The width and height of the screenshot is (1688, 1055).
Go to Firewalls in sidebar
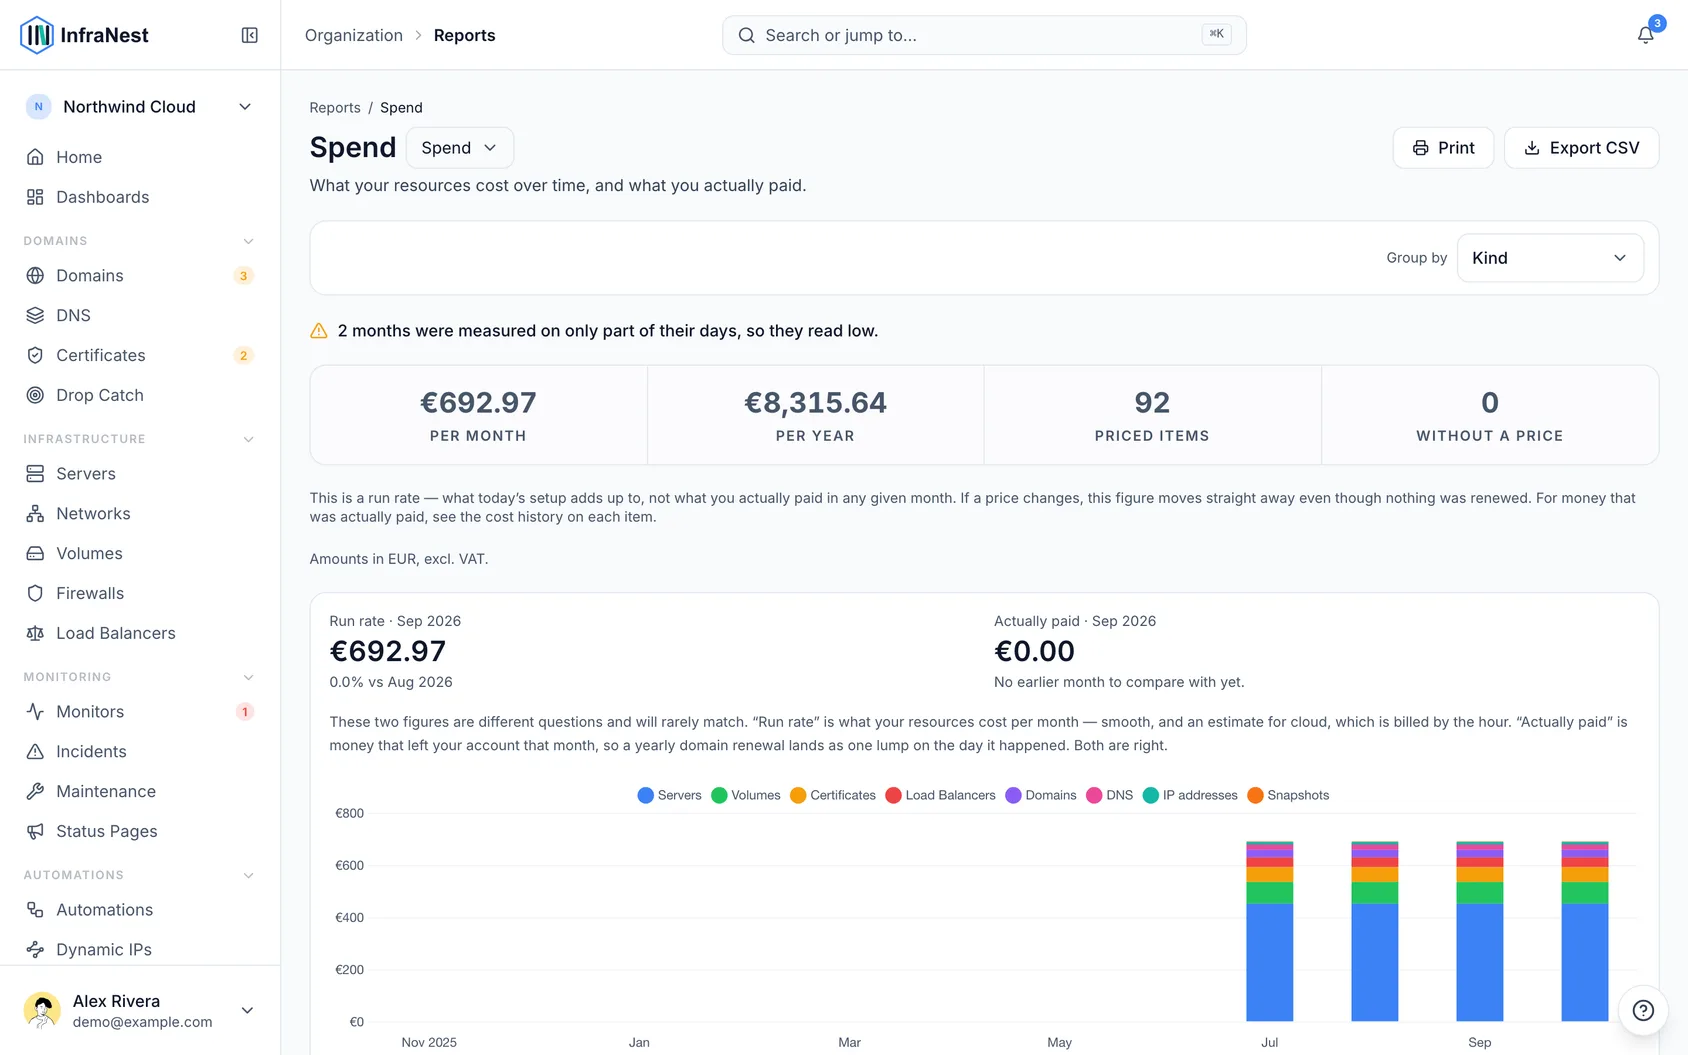click(140, 593)
